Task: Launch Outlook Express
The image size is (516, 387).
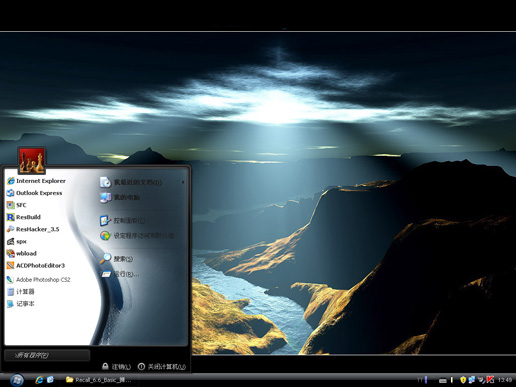Action: click(34, 193)
